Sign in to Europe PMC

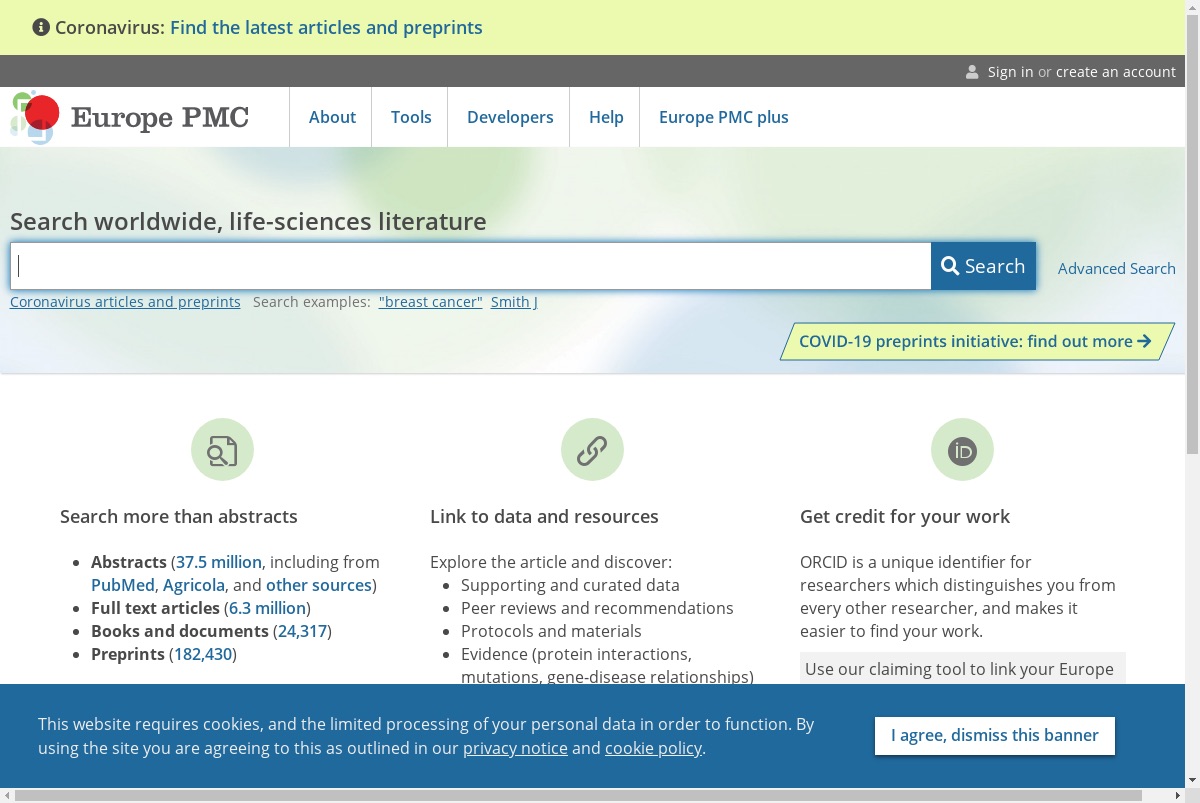point(1010,72)
